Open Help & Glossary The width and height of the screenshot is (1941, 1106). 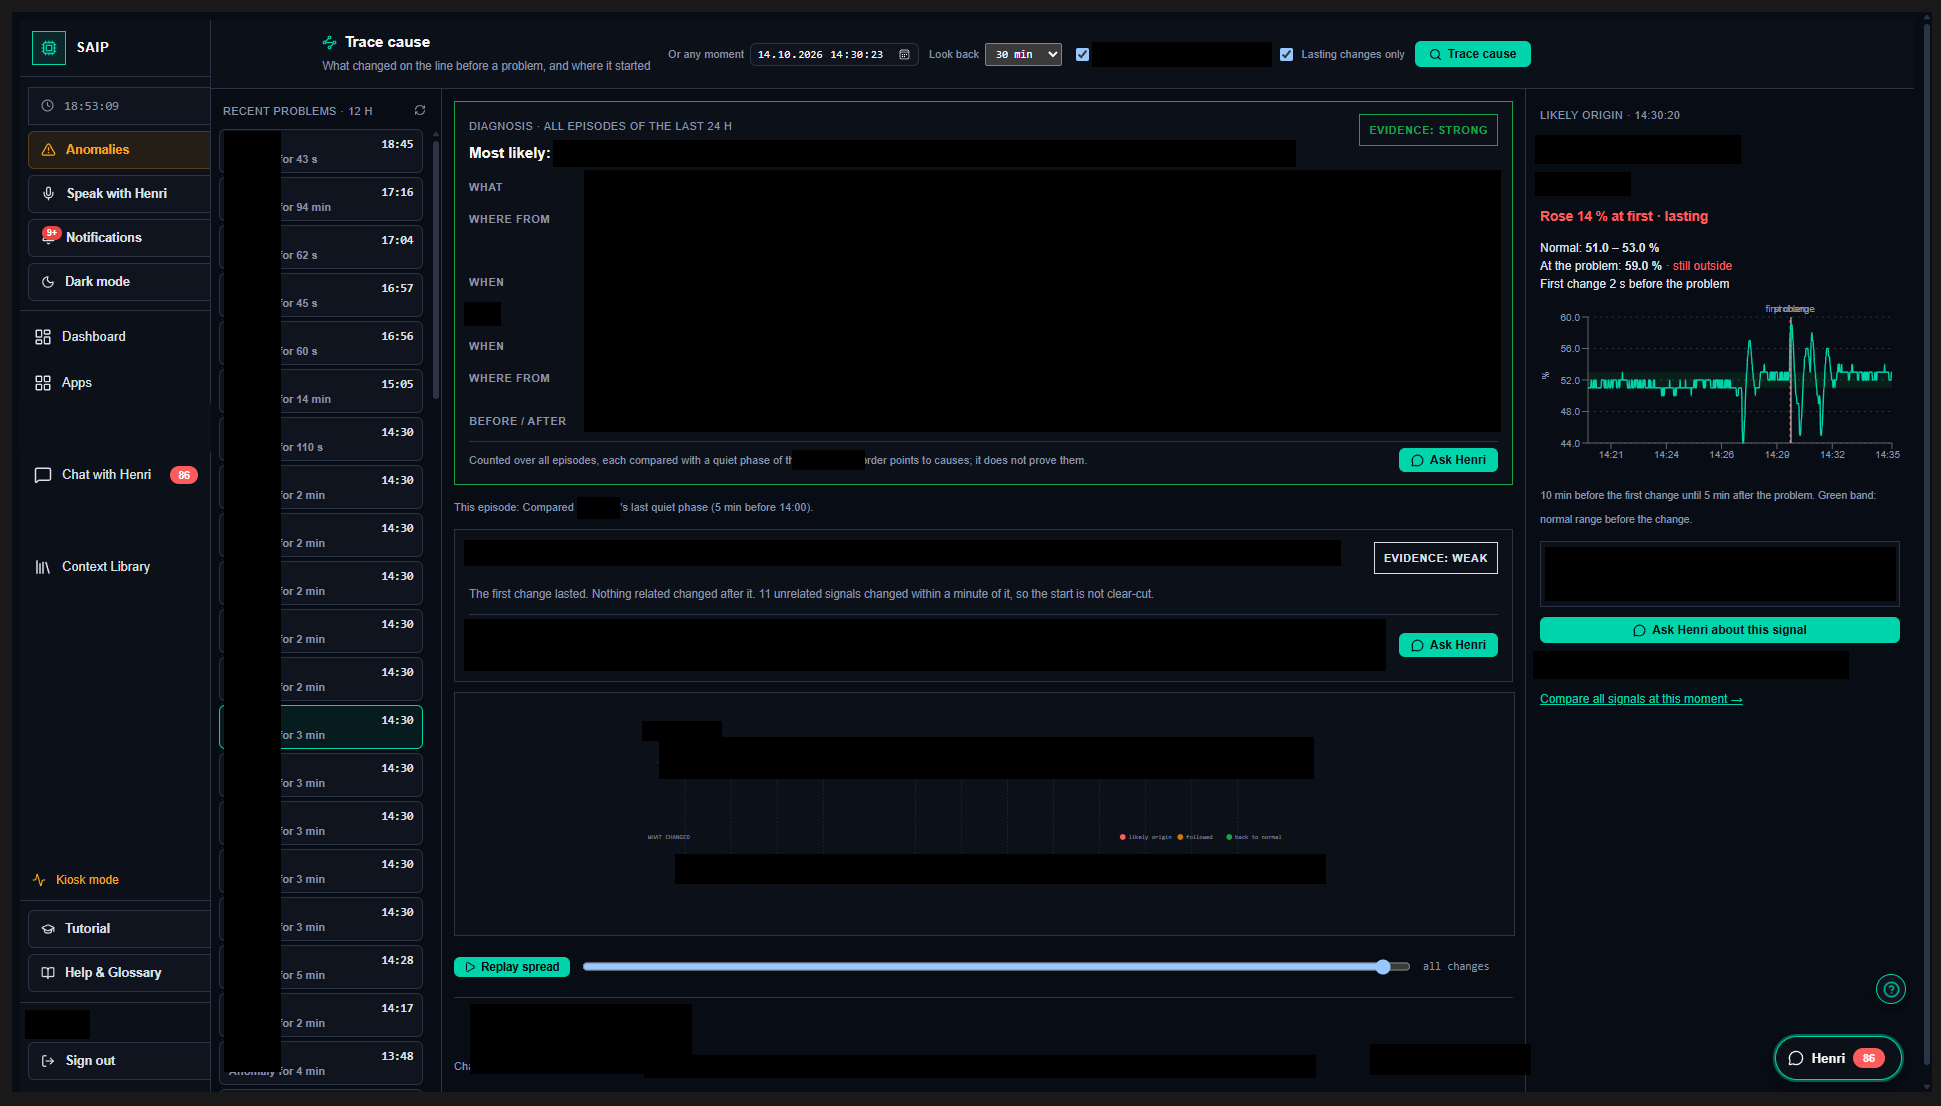(x=119, y=973)
